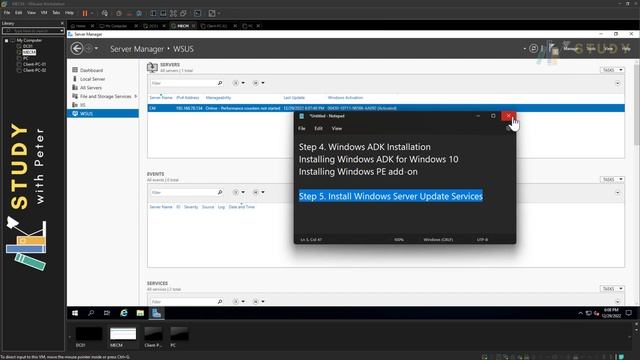
Task: Click the taskbar search icon
Action: coord(91,313)
